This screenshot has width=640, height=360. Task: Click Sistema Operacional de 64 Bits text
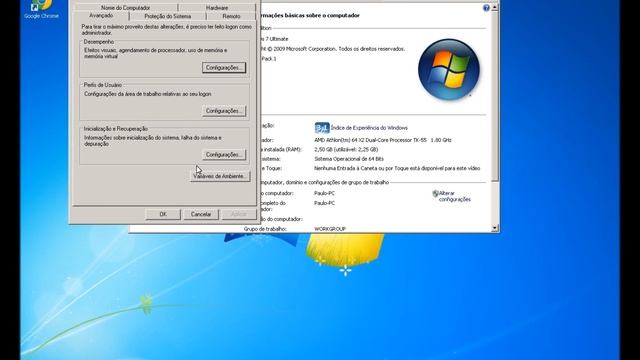click(349, 159)
